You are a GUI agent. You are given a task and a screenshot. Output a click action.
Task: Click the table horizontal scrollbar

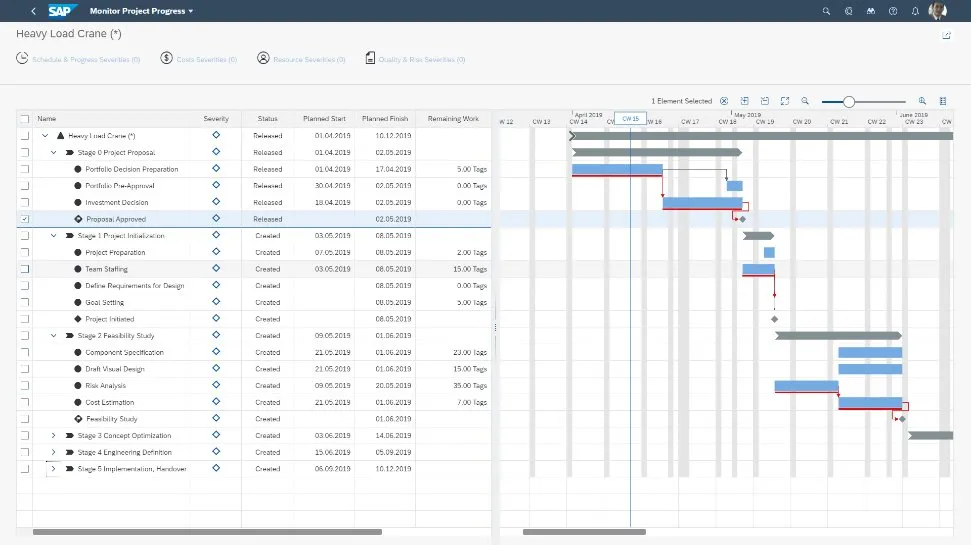[207, 531]
